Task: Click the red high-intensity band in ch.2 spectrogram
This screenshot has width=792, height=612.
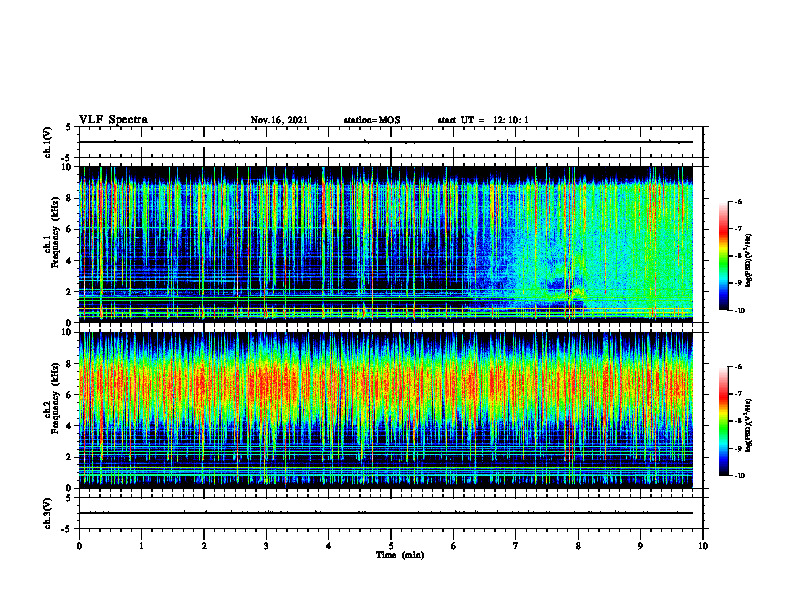Action: click(386, 384)
